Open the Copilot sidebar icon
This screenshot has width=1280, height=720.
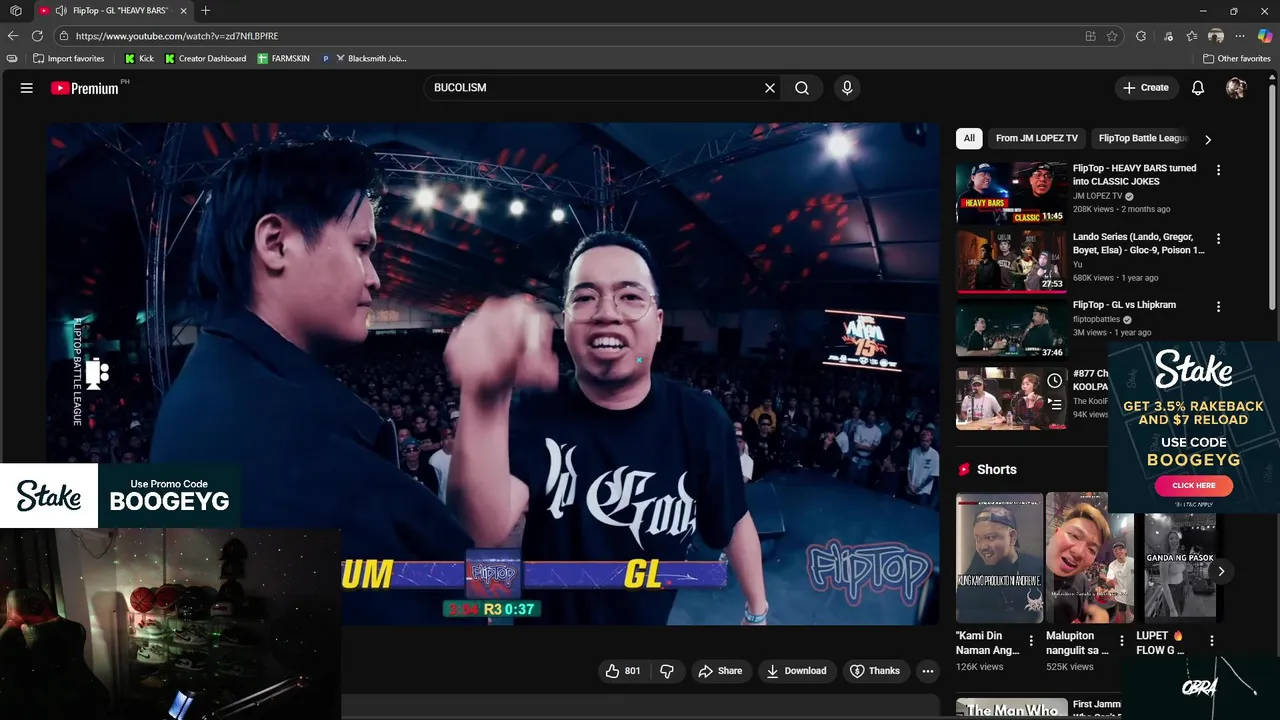[x=1265, y=36]
